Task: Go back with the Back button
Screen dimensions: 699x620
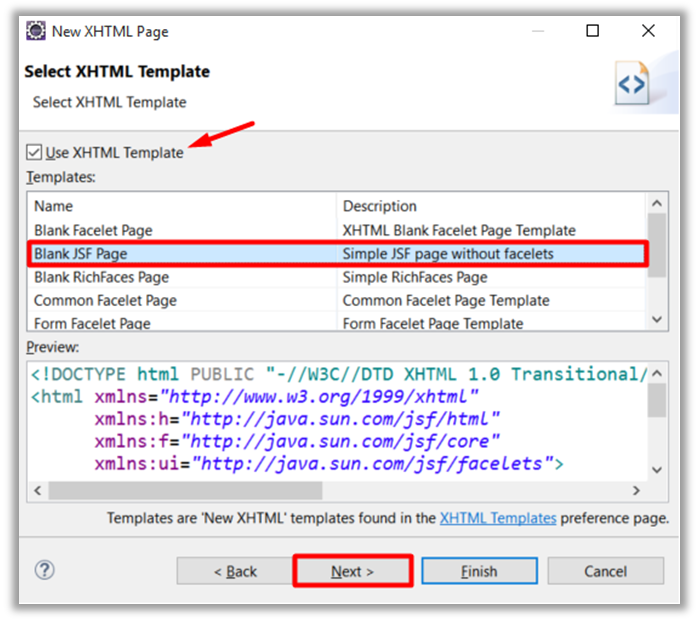Action: point(235,571)
